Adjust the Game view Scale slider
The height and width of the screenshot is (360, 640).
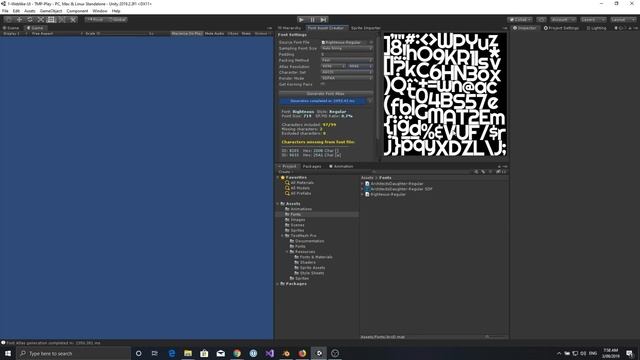122,33
